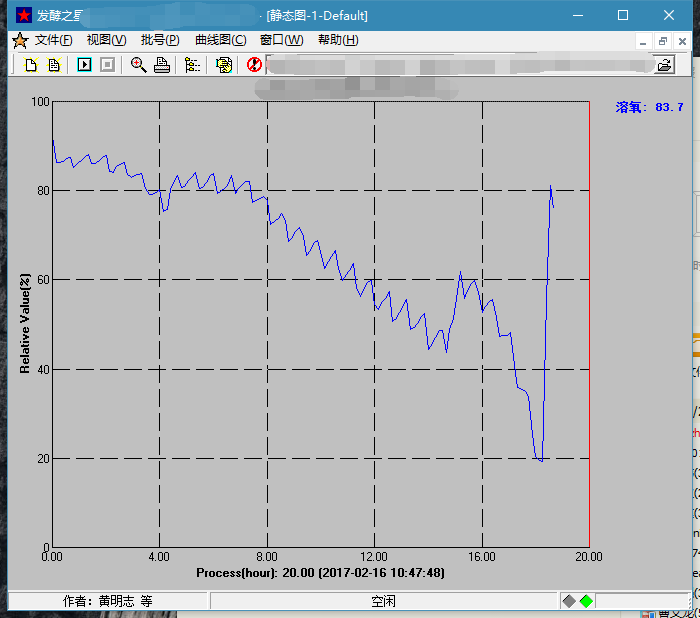Click the printer icon in toolbar

162,65
